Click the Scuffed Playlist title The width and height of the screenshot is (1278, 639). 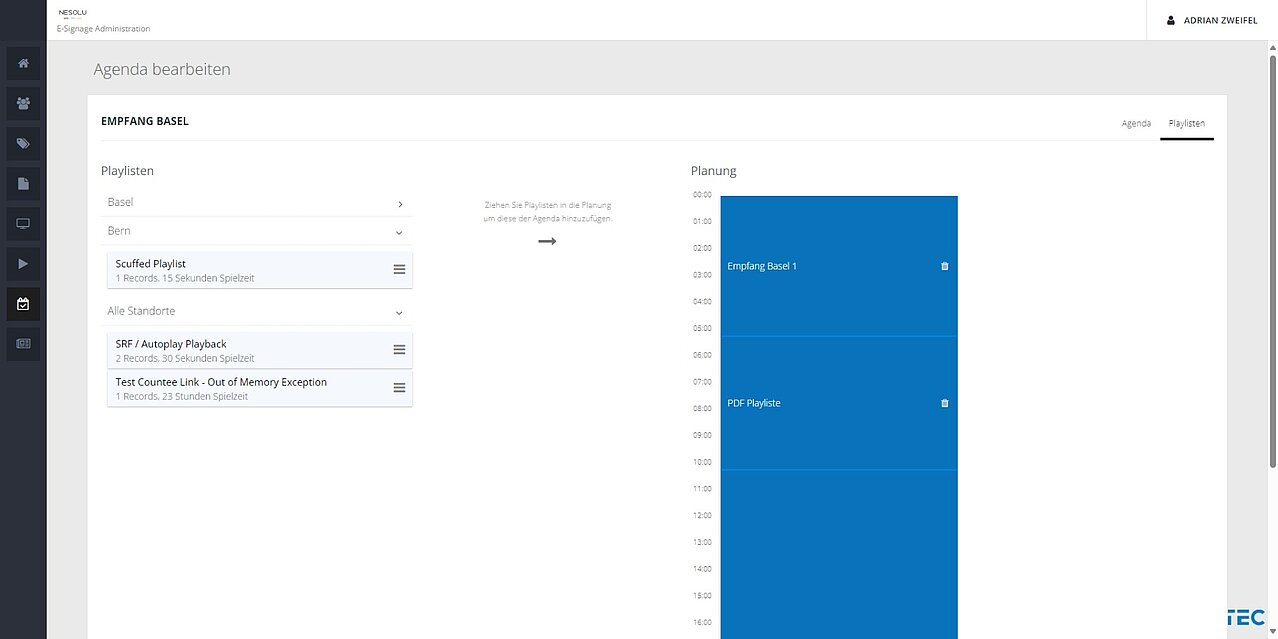(x=151, y=264)
